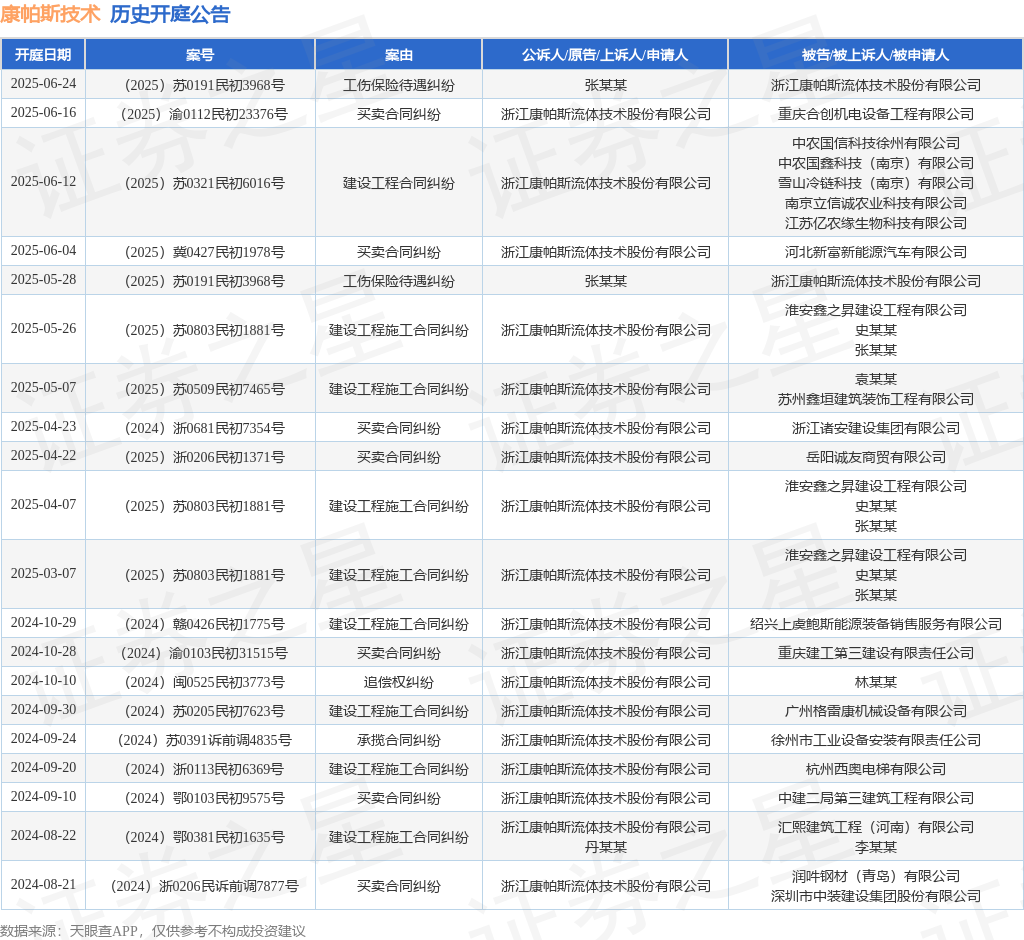Click defendant 岳阳诚友商贸有限公司
Viewport: 1024px width, 940px height.
pos(875,457)
